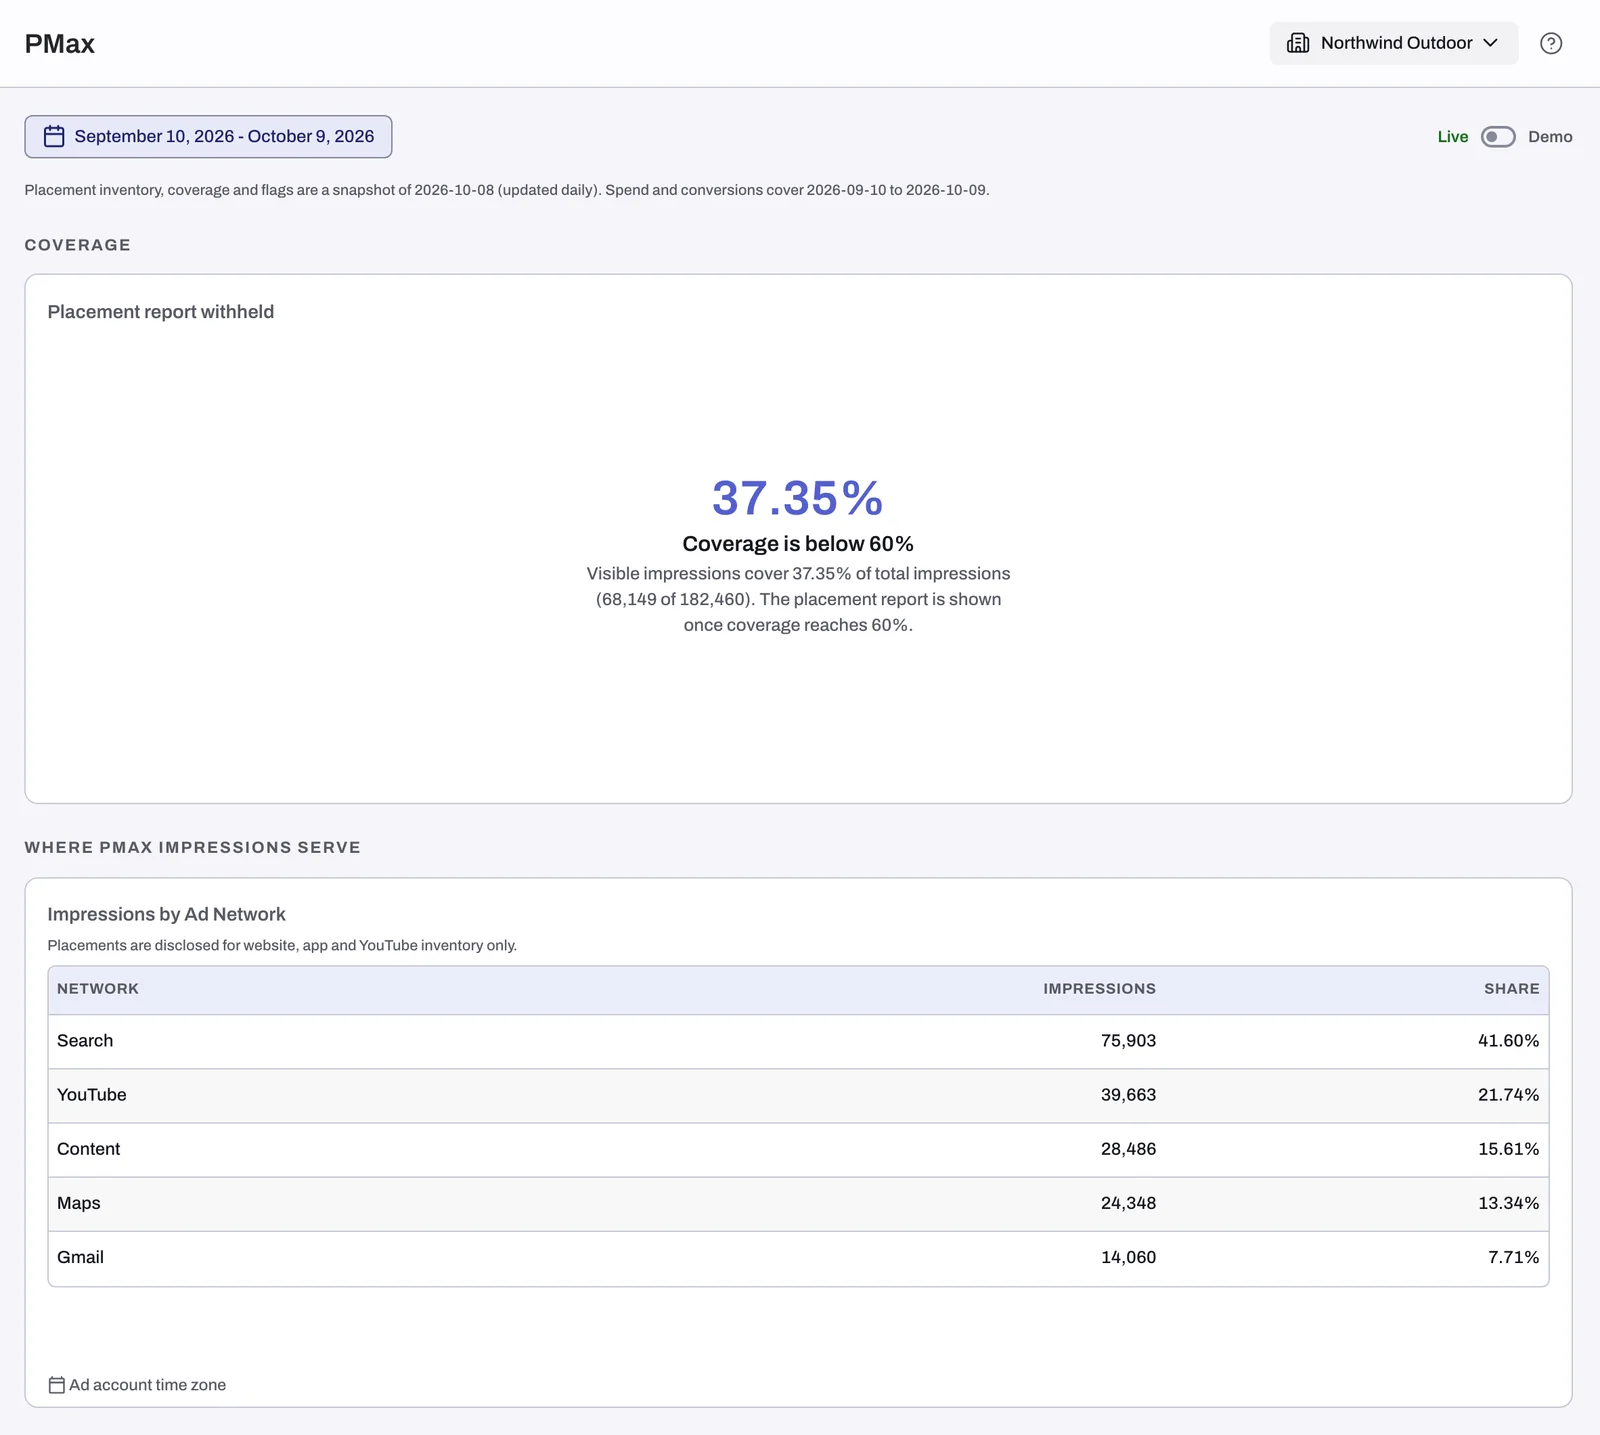Expand the Northwind Outdoor account chevron
This screenshot has width=1600, height=1435.
tap(1491, 43)
